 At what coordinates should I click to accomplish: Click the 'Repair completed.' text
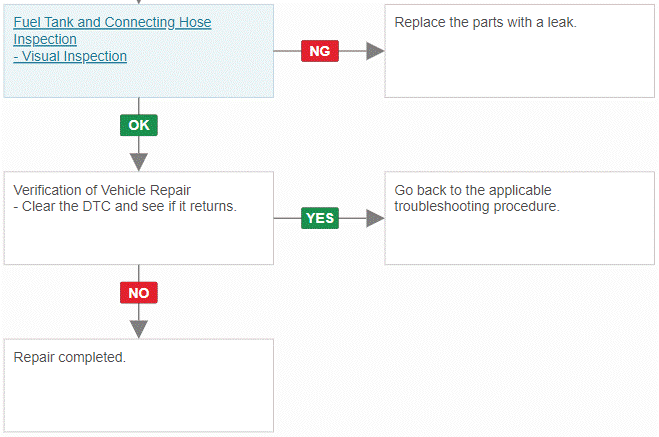70,357
